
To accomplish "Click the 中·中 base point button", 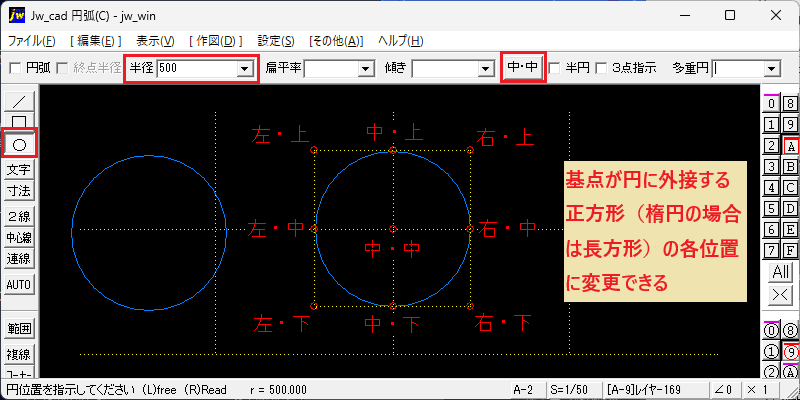I will tap(523, 67).
